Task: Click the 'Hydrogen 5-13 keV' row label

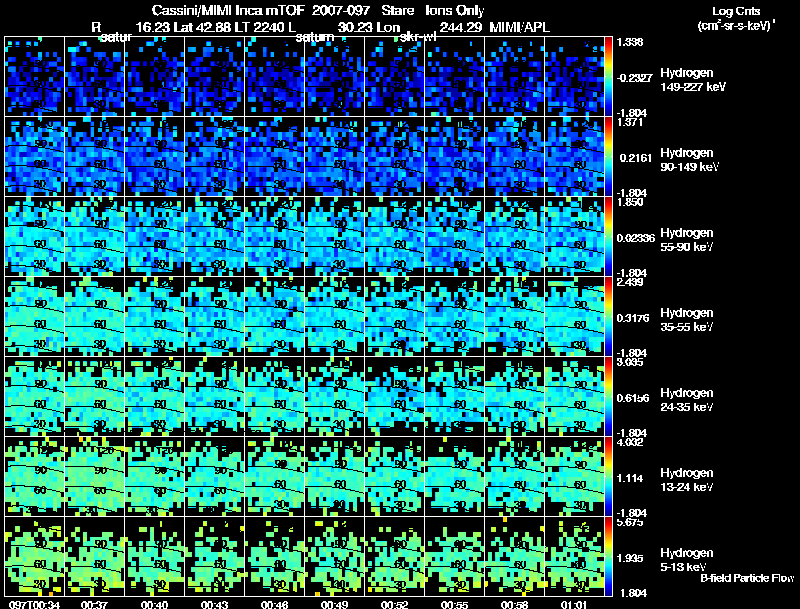Action: [687, 560]
